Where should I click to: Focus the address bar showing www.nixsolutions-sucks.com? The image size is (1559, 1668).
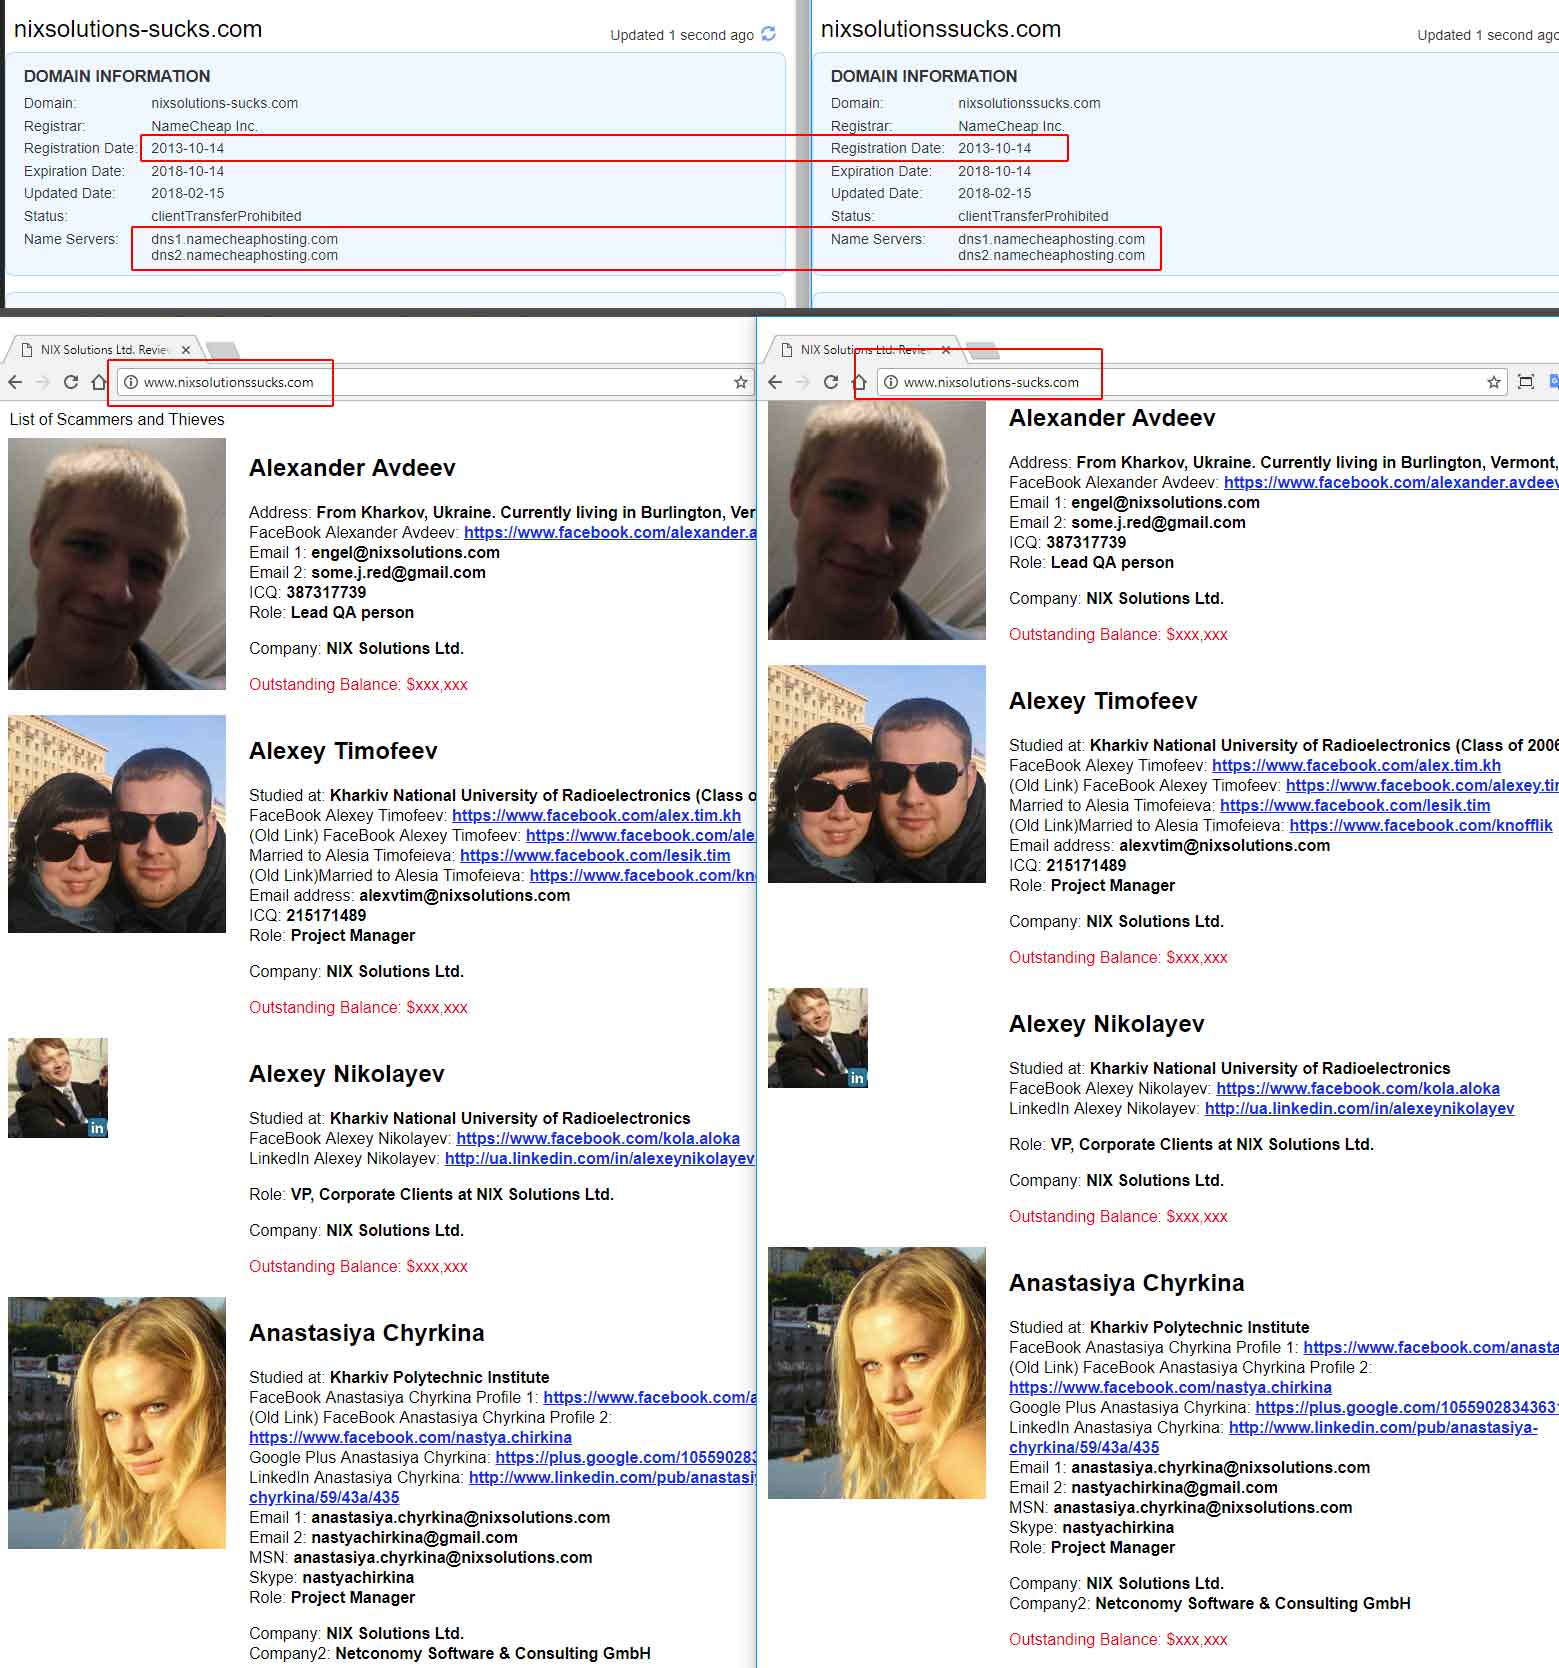coord(1191,382)
